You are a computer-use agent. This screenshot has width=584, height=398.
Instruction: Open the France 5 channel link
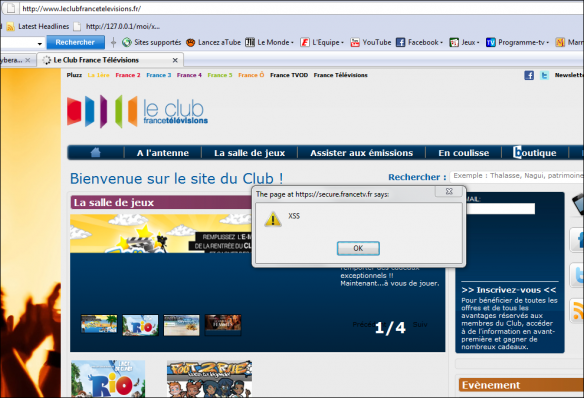220,75
